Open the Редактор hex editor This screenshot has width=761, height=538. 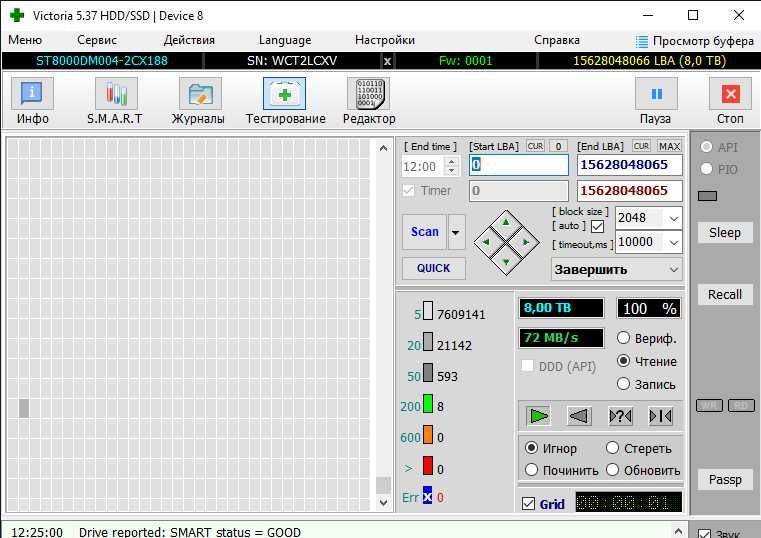point(369,101)
